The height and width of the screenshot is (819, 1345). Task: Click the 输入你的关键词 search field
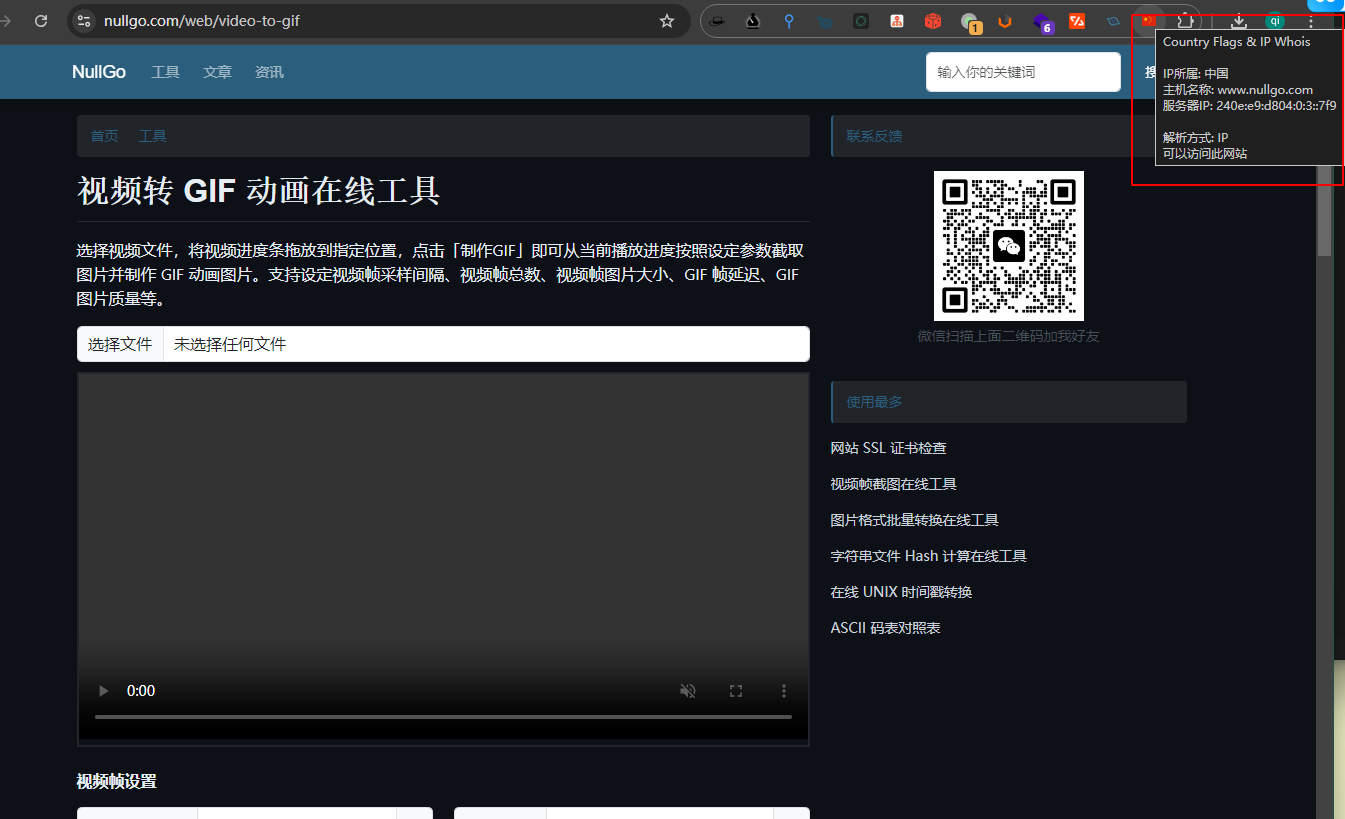[x=1022, y=71]
